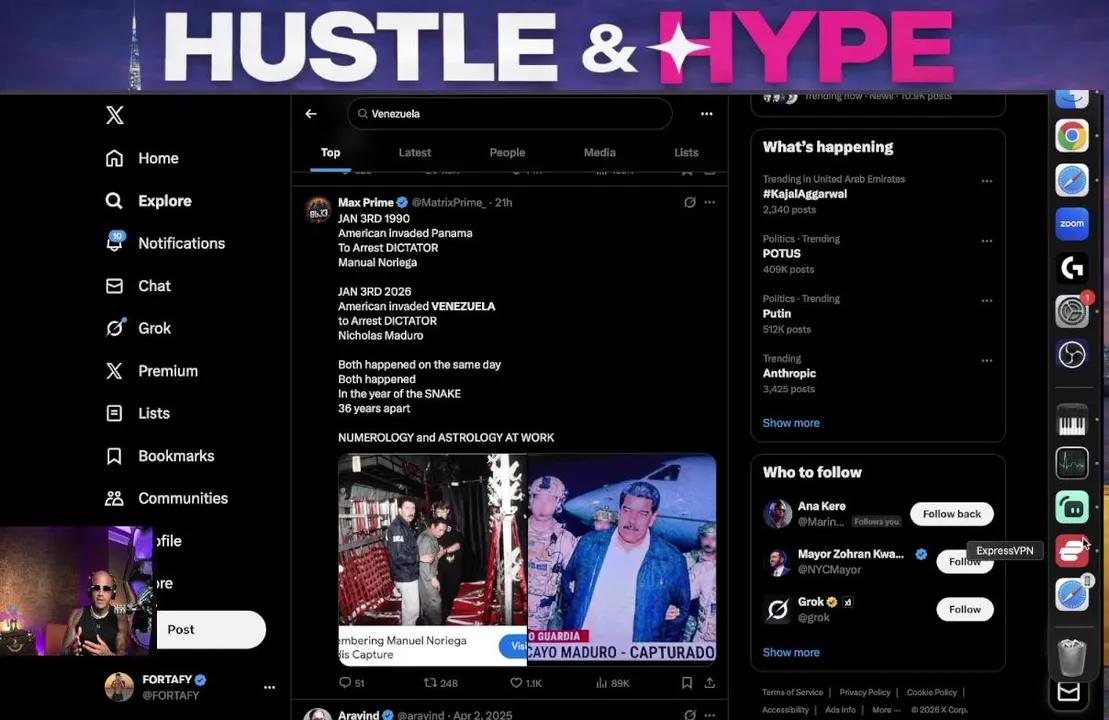Show more under Who to follow
Screen dimensions: 1109x720
791,653
